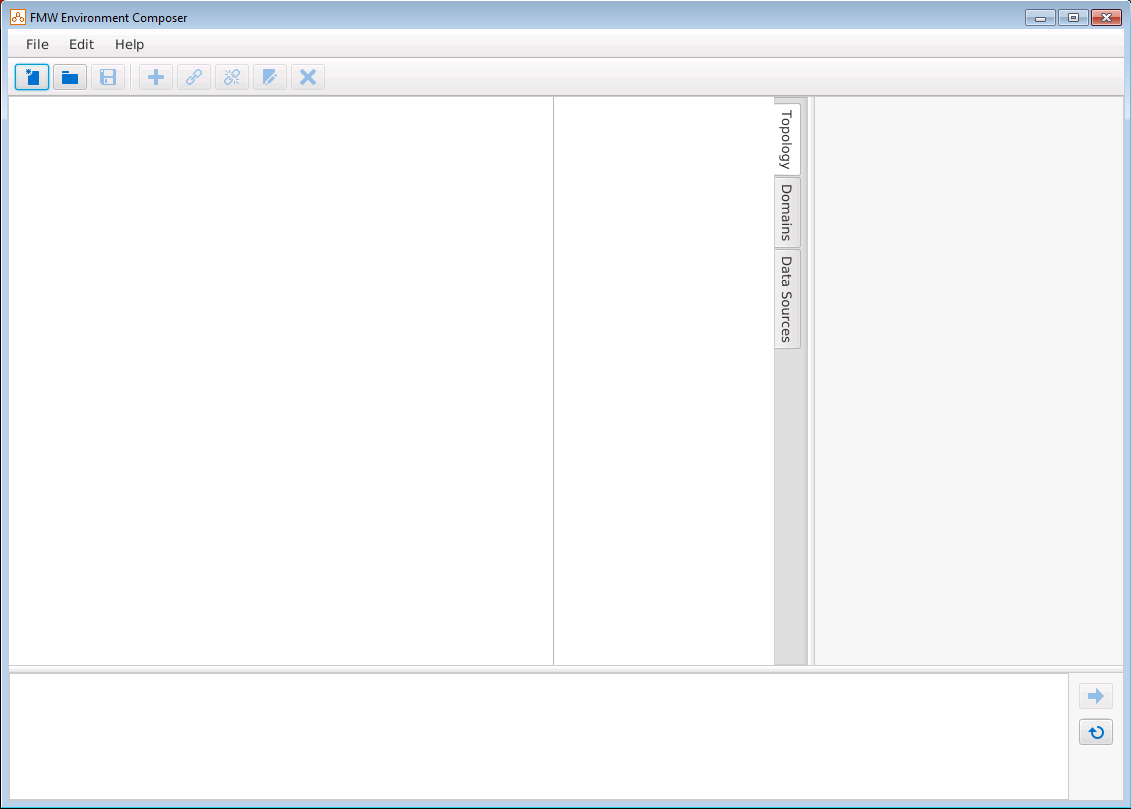Click the FMW Environment Composer title icon
1131x809 pixels.
pos(18,17)
